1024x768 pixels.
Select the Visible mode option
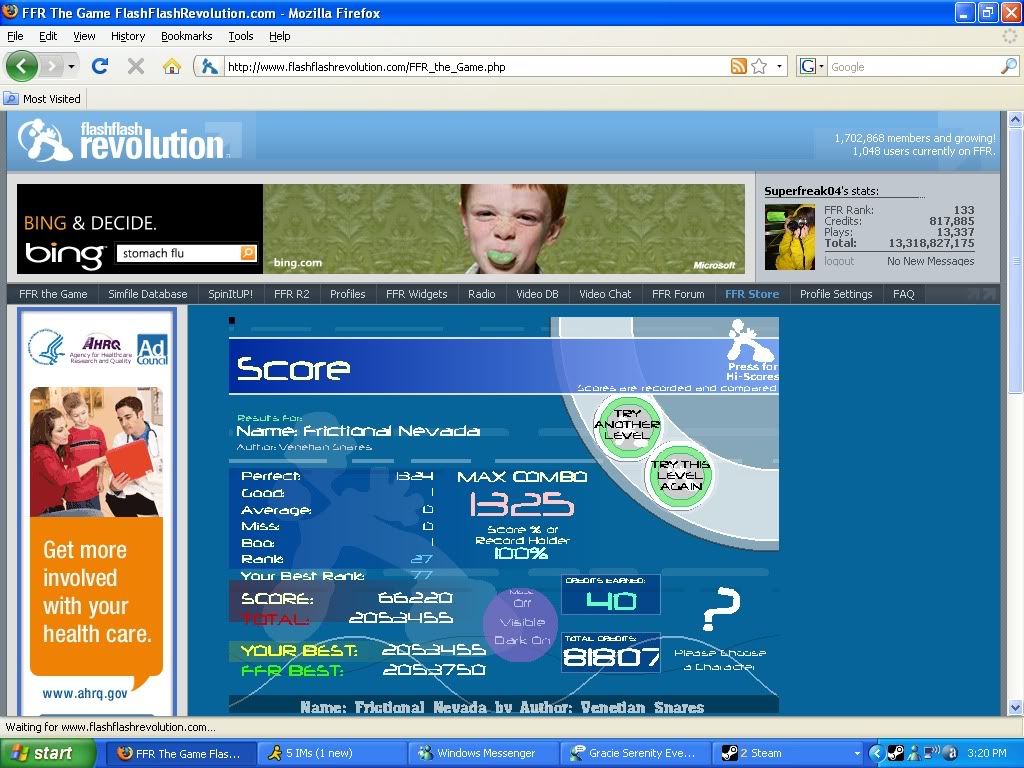(522, 622)
